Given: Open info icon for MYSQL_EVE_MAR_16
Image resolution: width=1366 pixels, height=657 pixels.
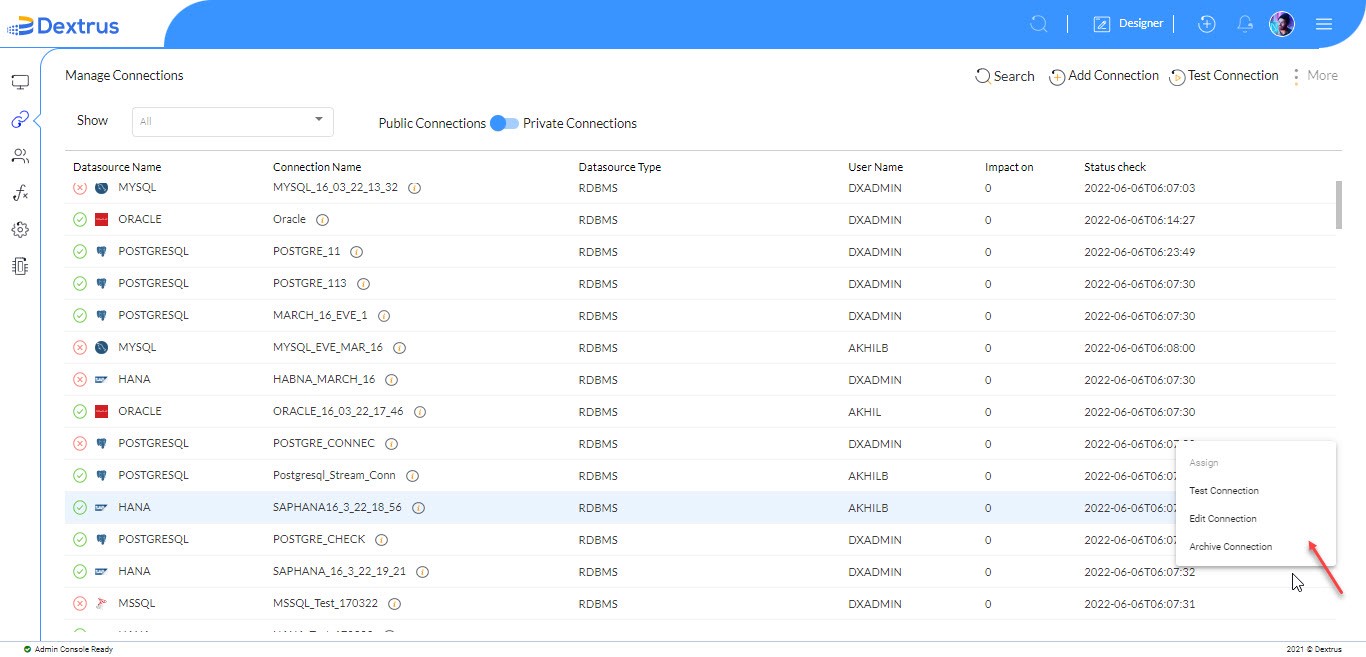Looking at the screenshot, I should [399, 348].
